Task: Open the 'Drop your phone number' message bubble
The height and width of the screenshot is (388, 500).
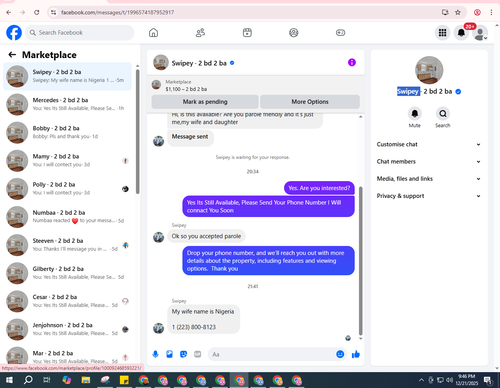Action: (x=268, y=261)
